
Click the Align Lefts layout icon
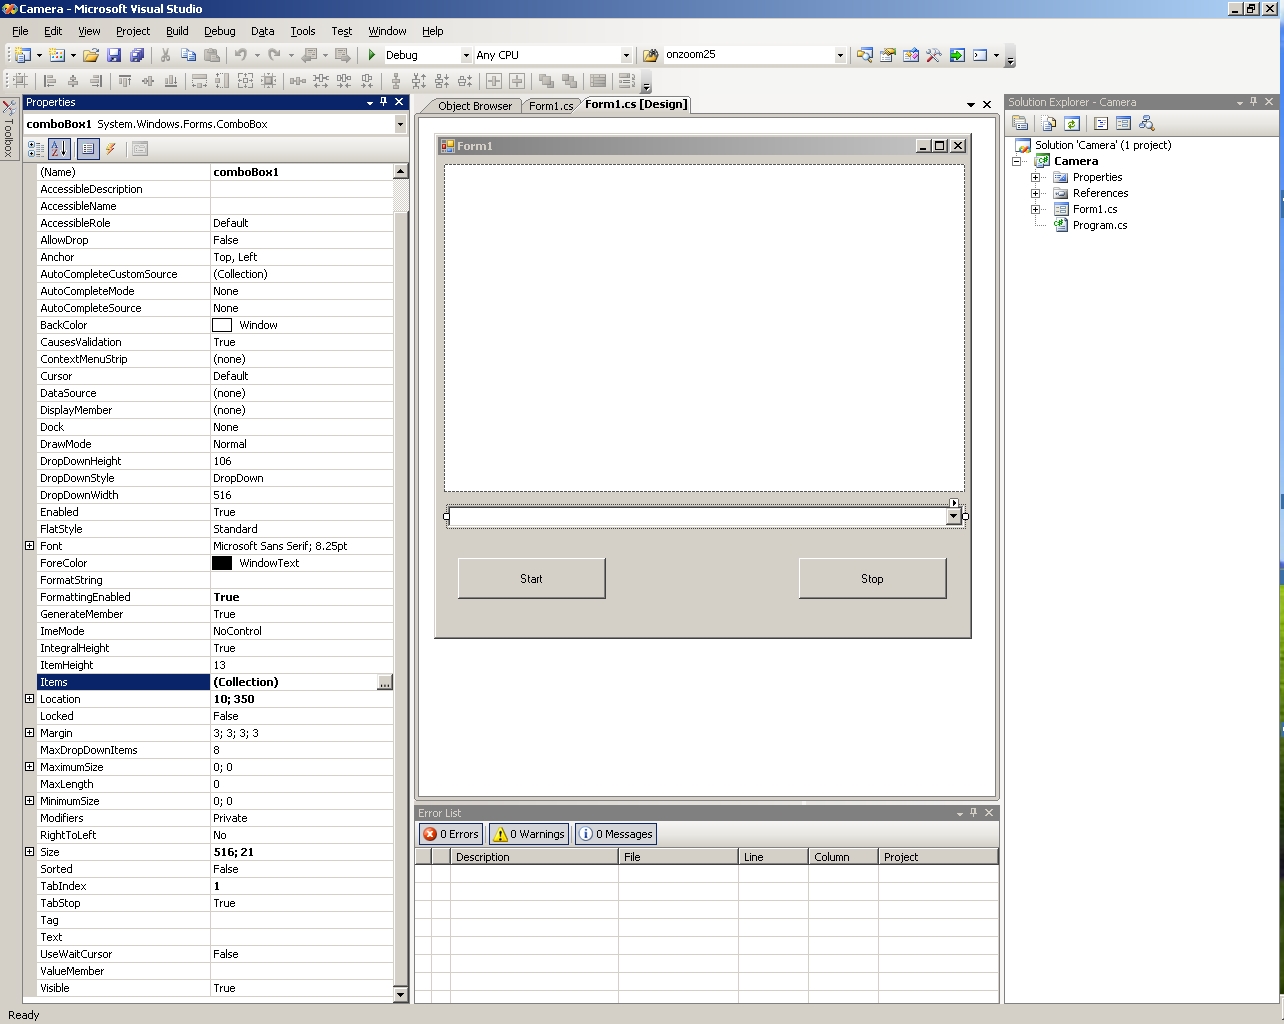pos(50,81)
